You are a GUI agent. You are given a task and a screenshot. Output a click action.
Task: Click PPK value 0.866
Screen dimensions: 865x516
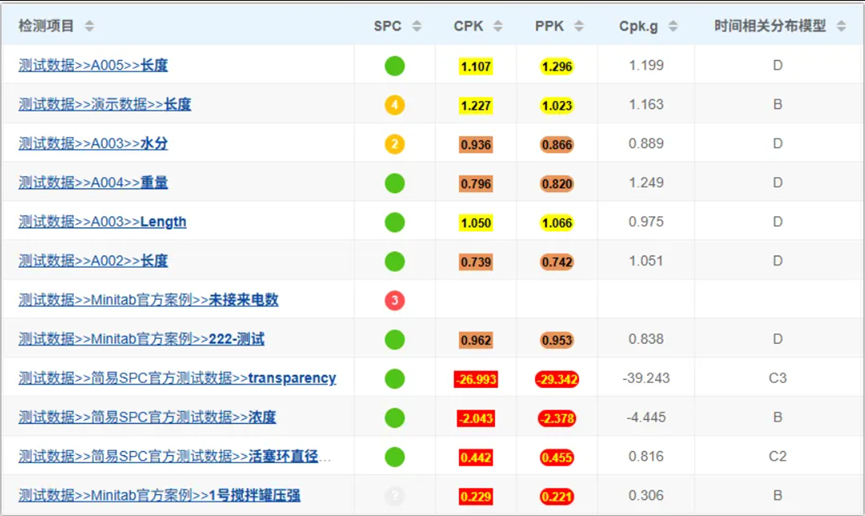[x=557, y=145]
